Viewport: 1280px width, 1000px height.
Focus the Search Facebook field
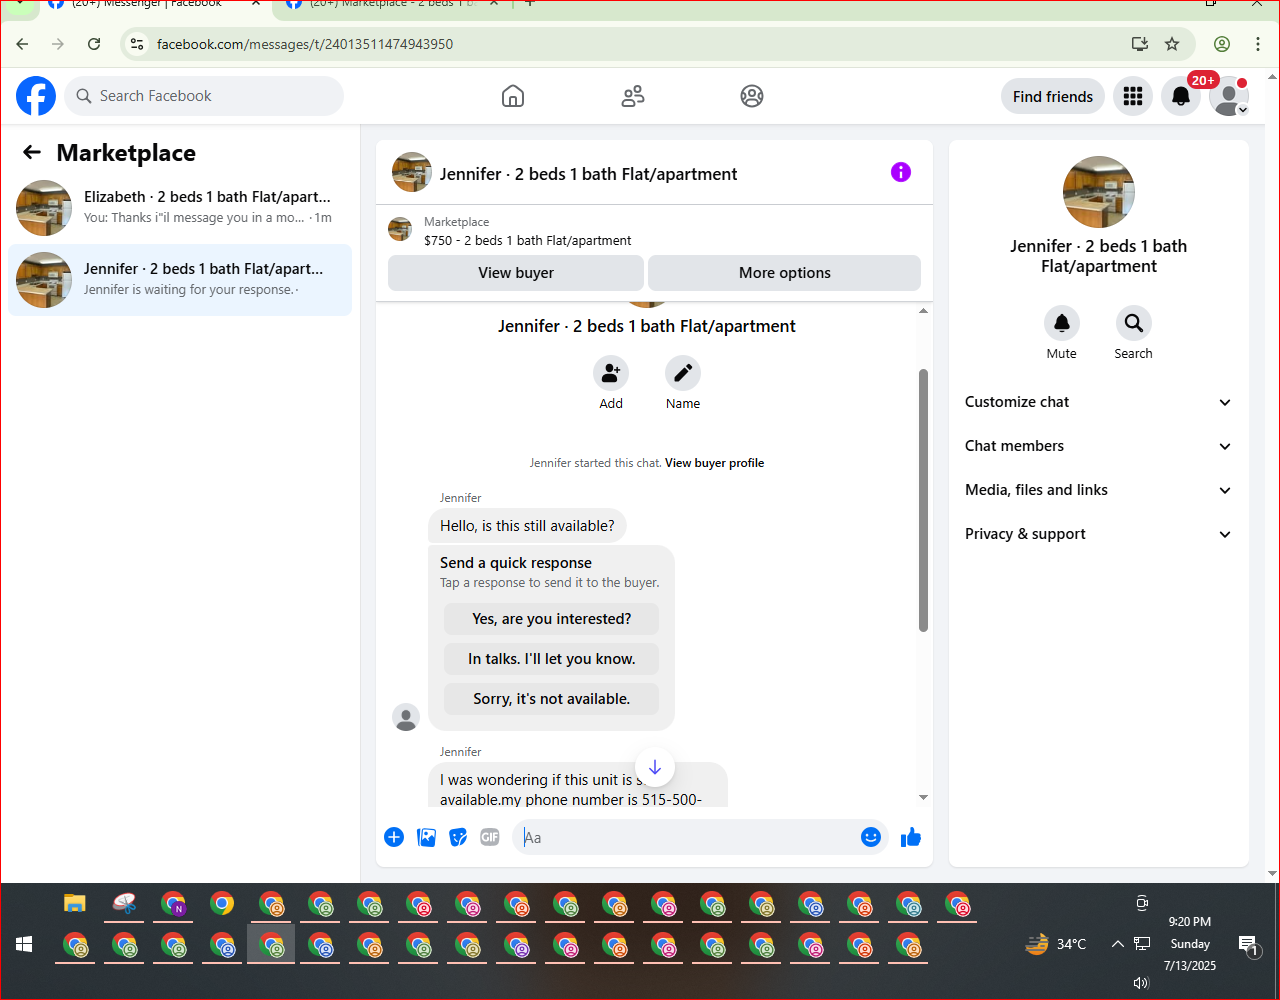[x=205, y=96]
